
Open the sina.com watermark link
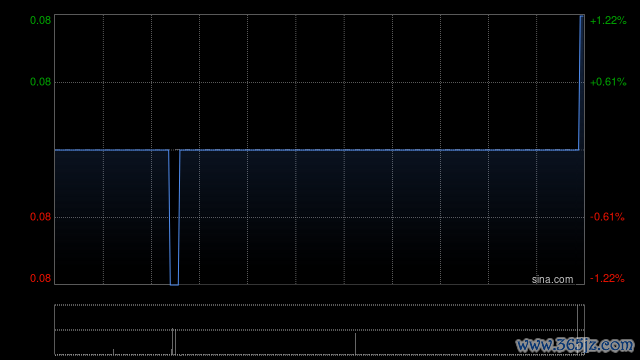[552, 279]
